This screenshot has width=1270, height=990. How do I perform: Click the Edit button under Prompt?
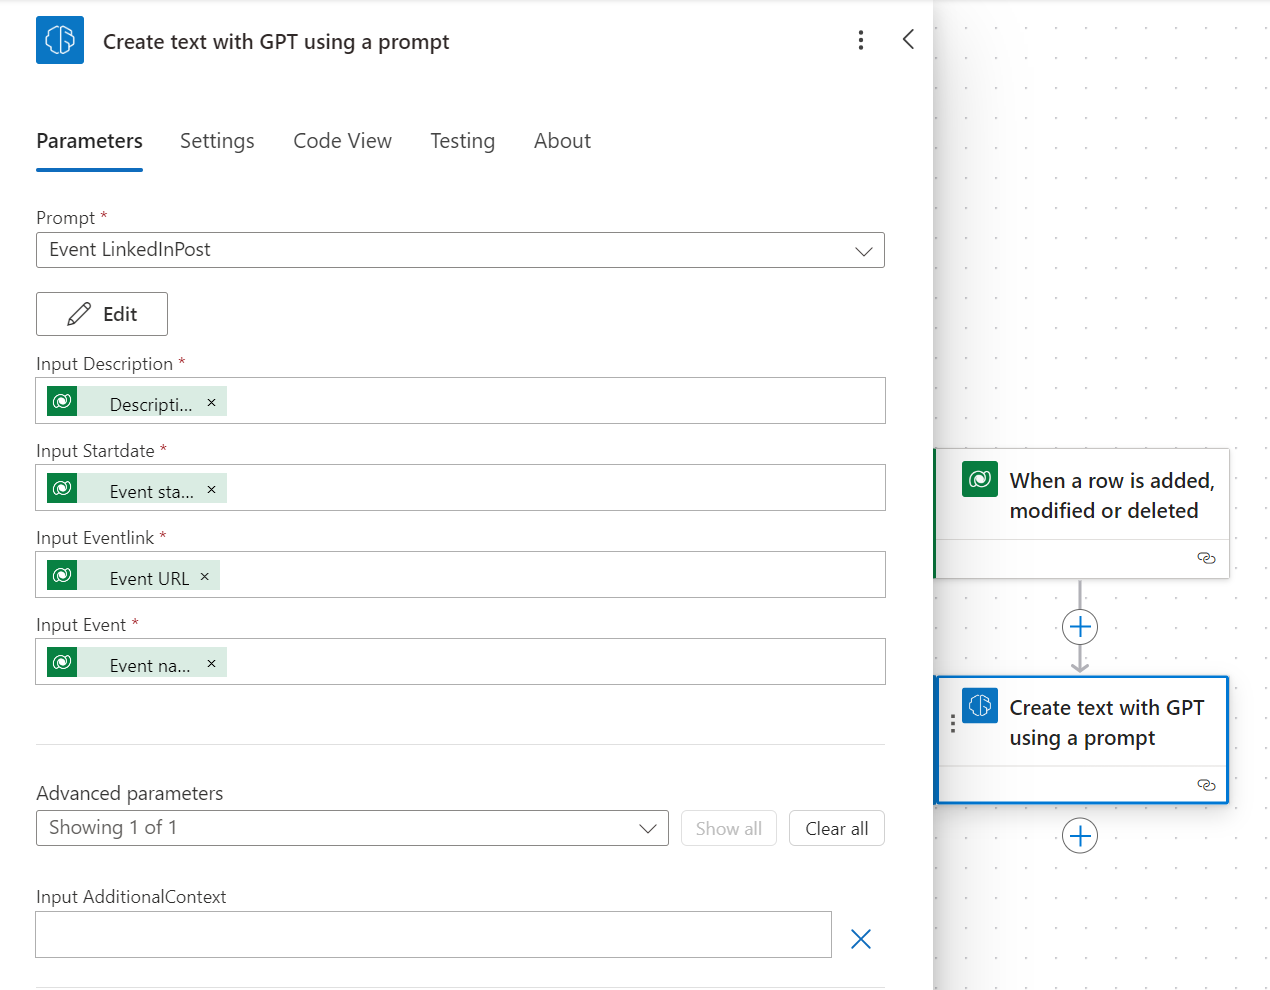(101, 313)
